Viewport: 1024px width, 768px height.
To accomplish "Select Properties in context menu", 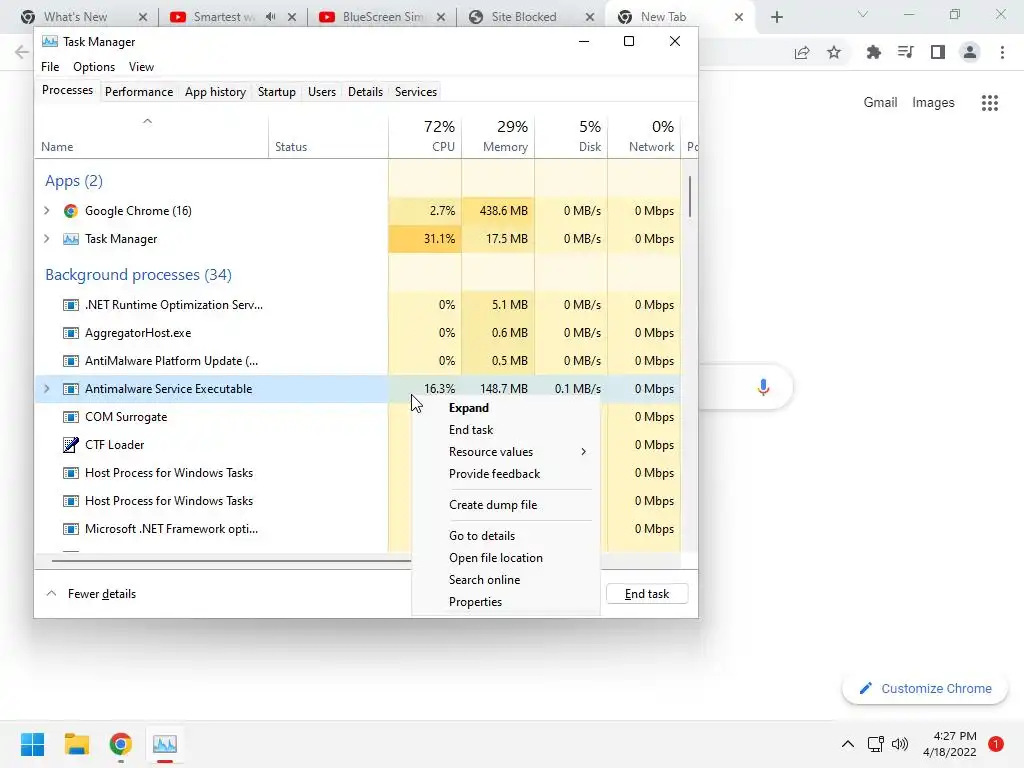I will [x=506, y=602].
